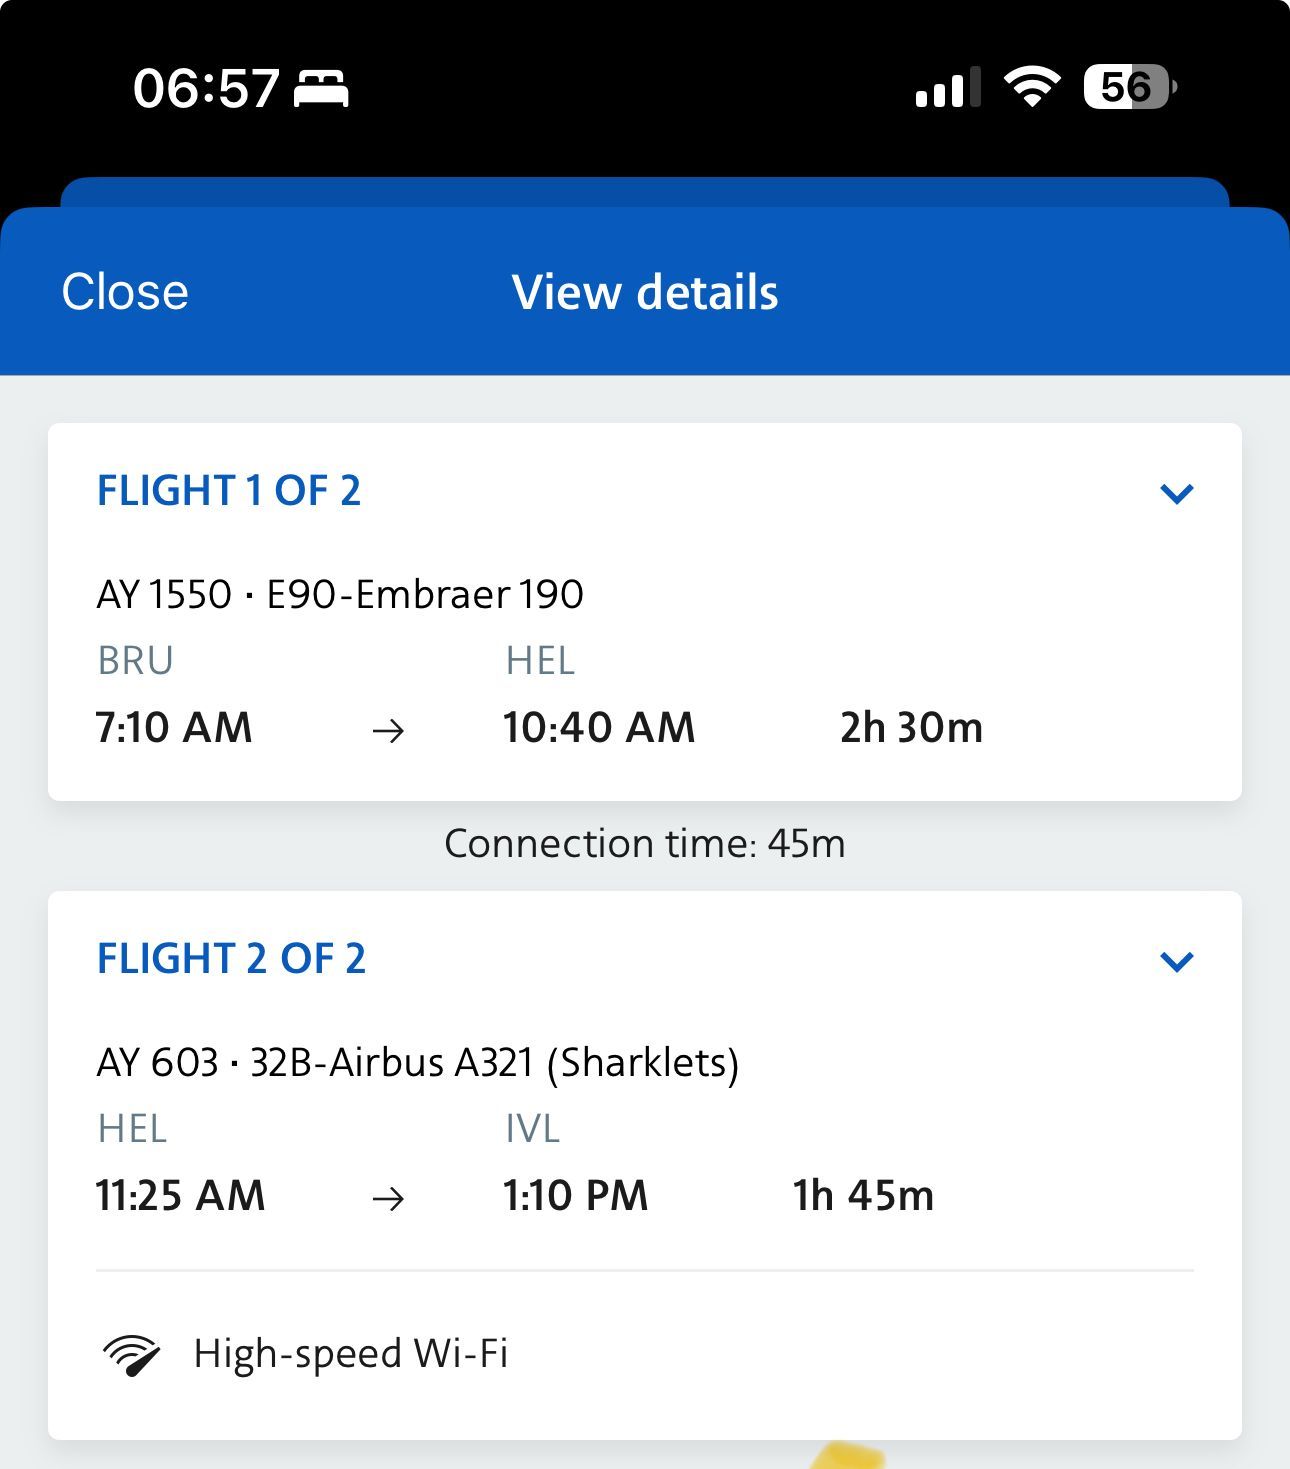Tap AY 603 Airbus A321 flight info
This screenshot has height=1469, width=1290.
click(x=418, y=1062)
